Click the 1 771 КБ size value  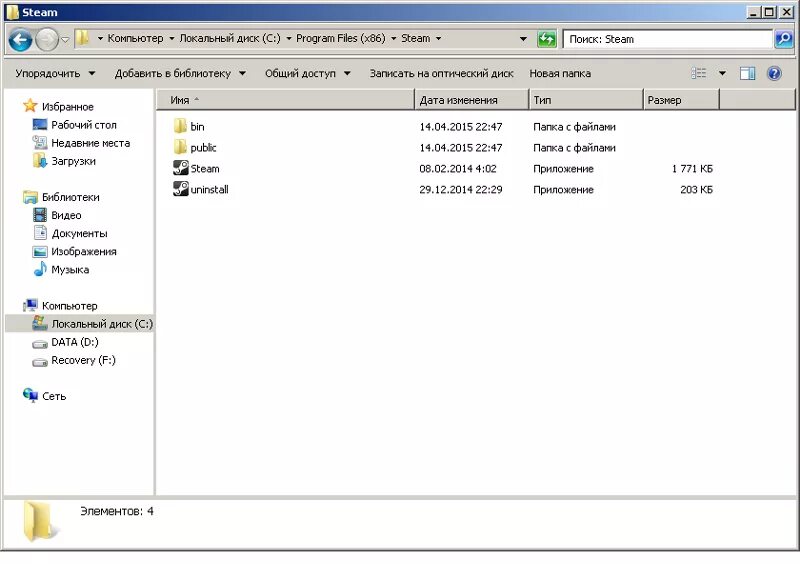pos(692,168)
